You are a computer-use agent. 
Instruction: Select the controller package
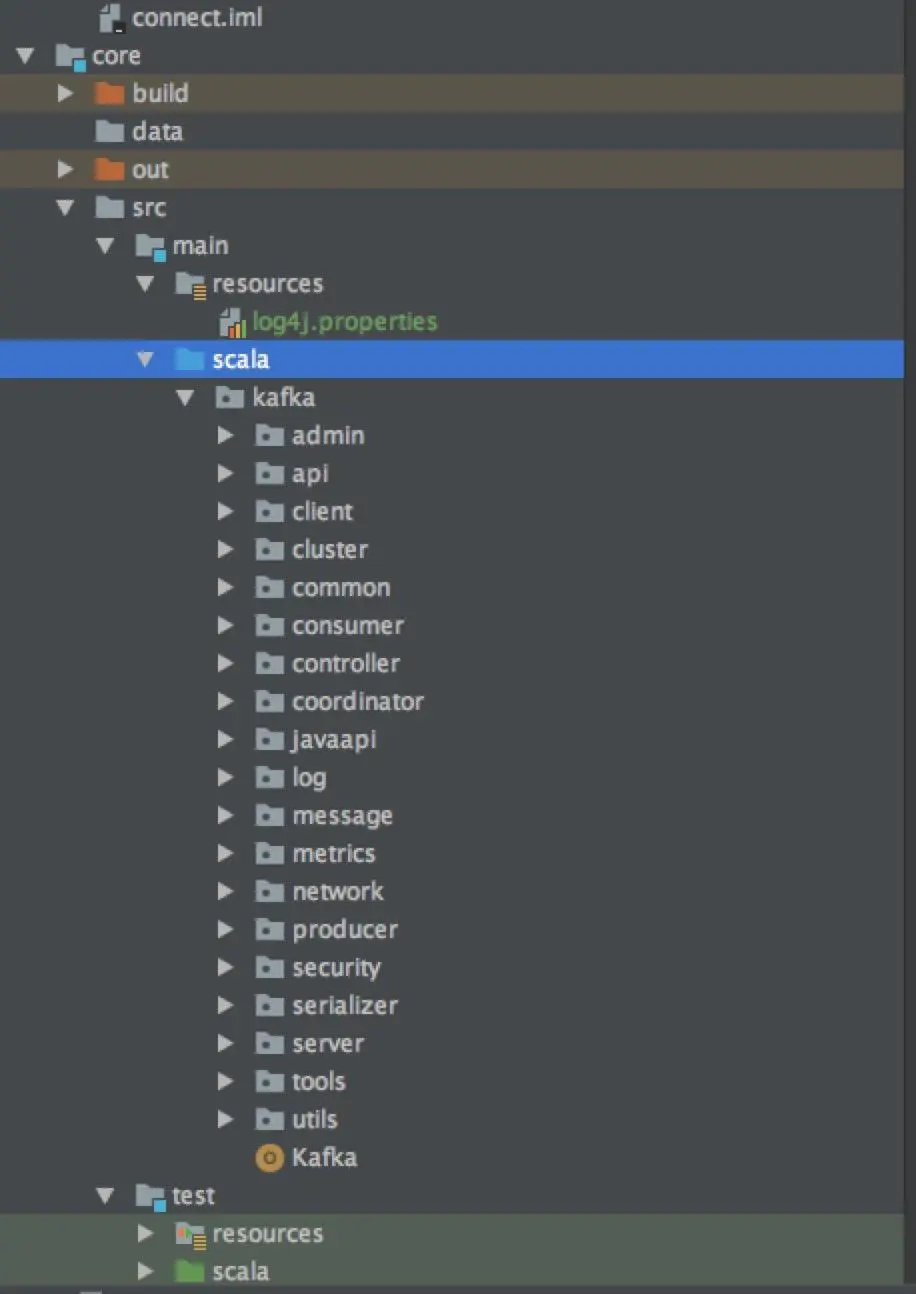(x=345, y=663)
